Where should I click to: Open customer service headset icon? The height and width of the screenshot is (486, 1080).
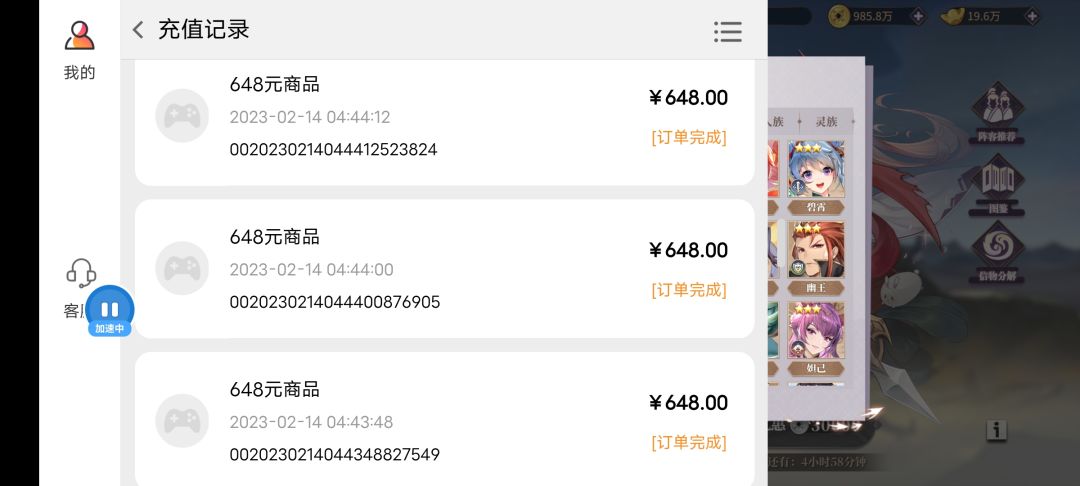tap(80, 272)
